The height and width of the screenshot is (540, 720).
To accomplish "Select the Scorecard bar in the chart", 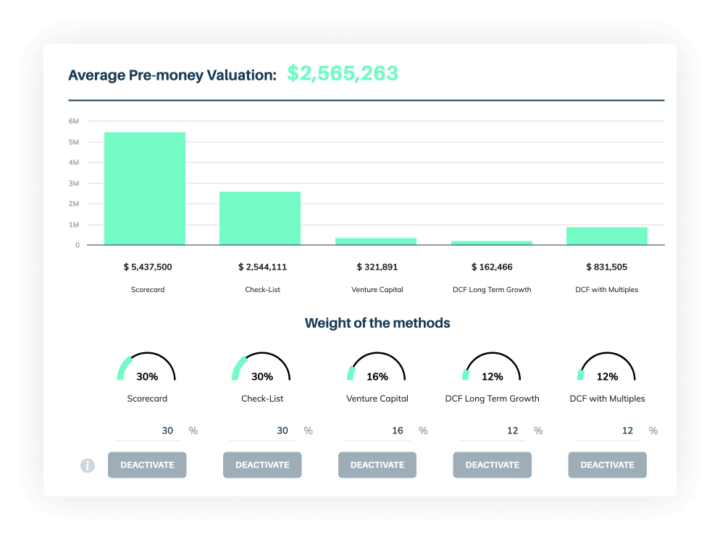I will pyautogui.click(x=145, y=189).
